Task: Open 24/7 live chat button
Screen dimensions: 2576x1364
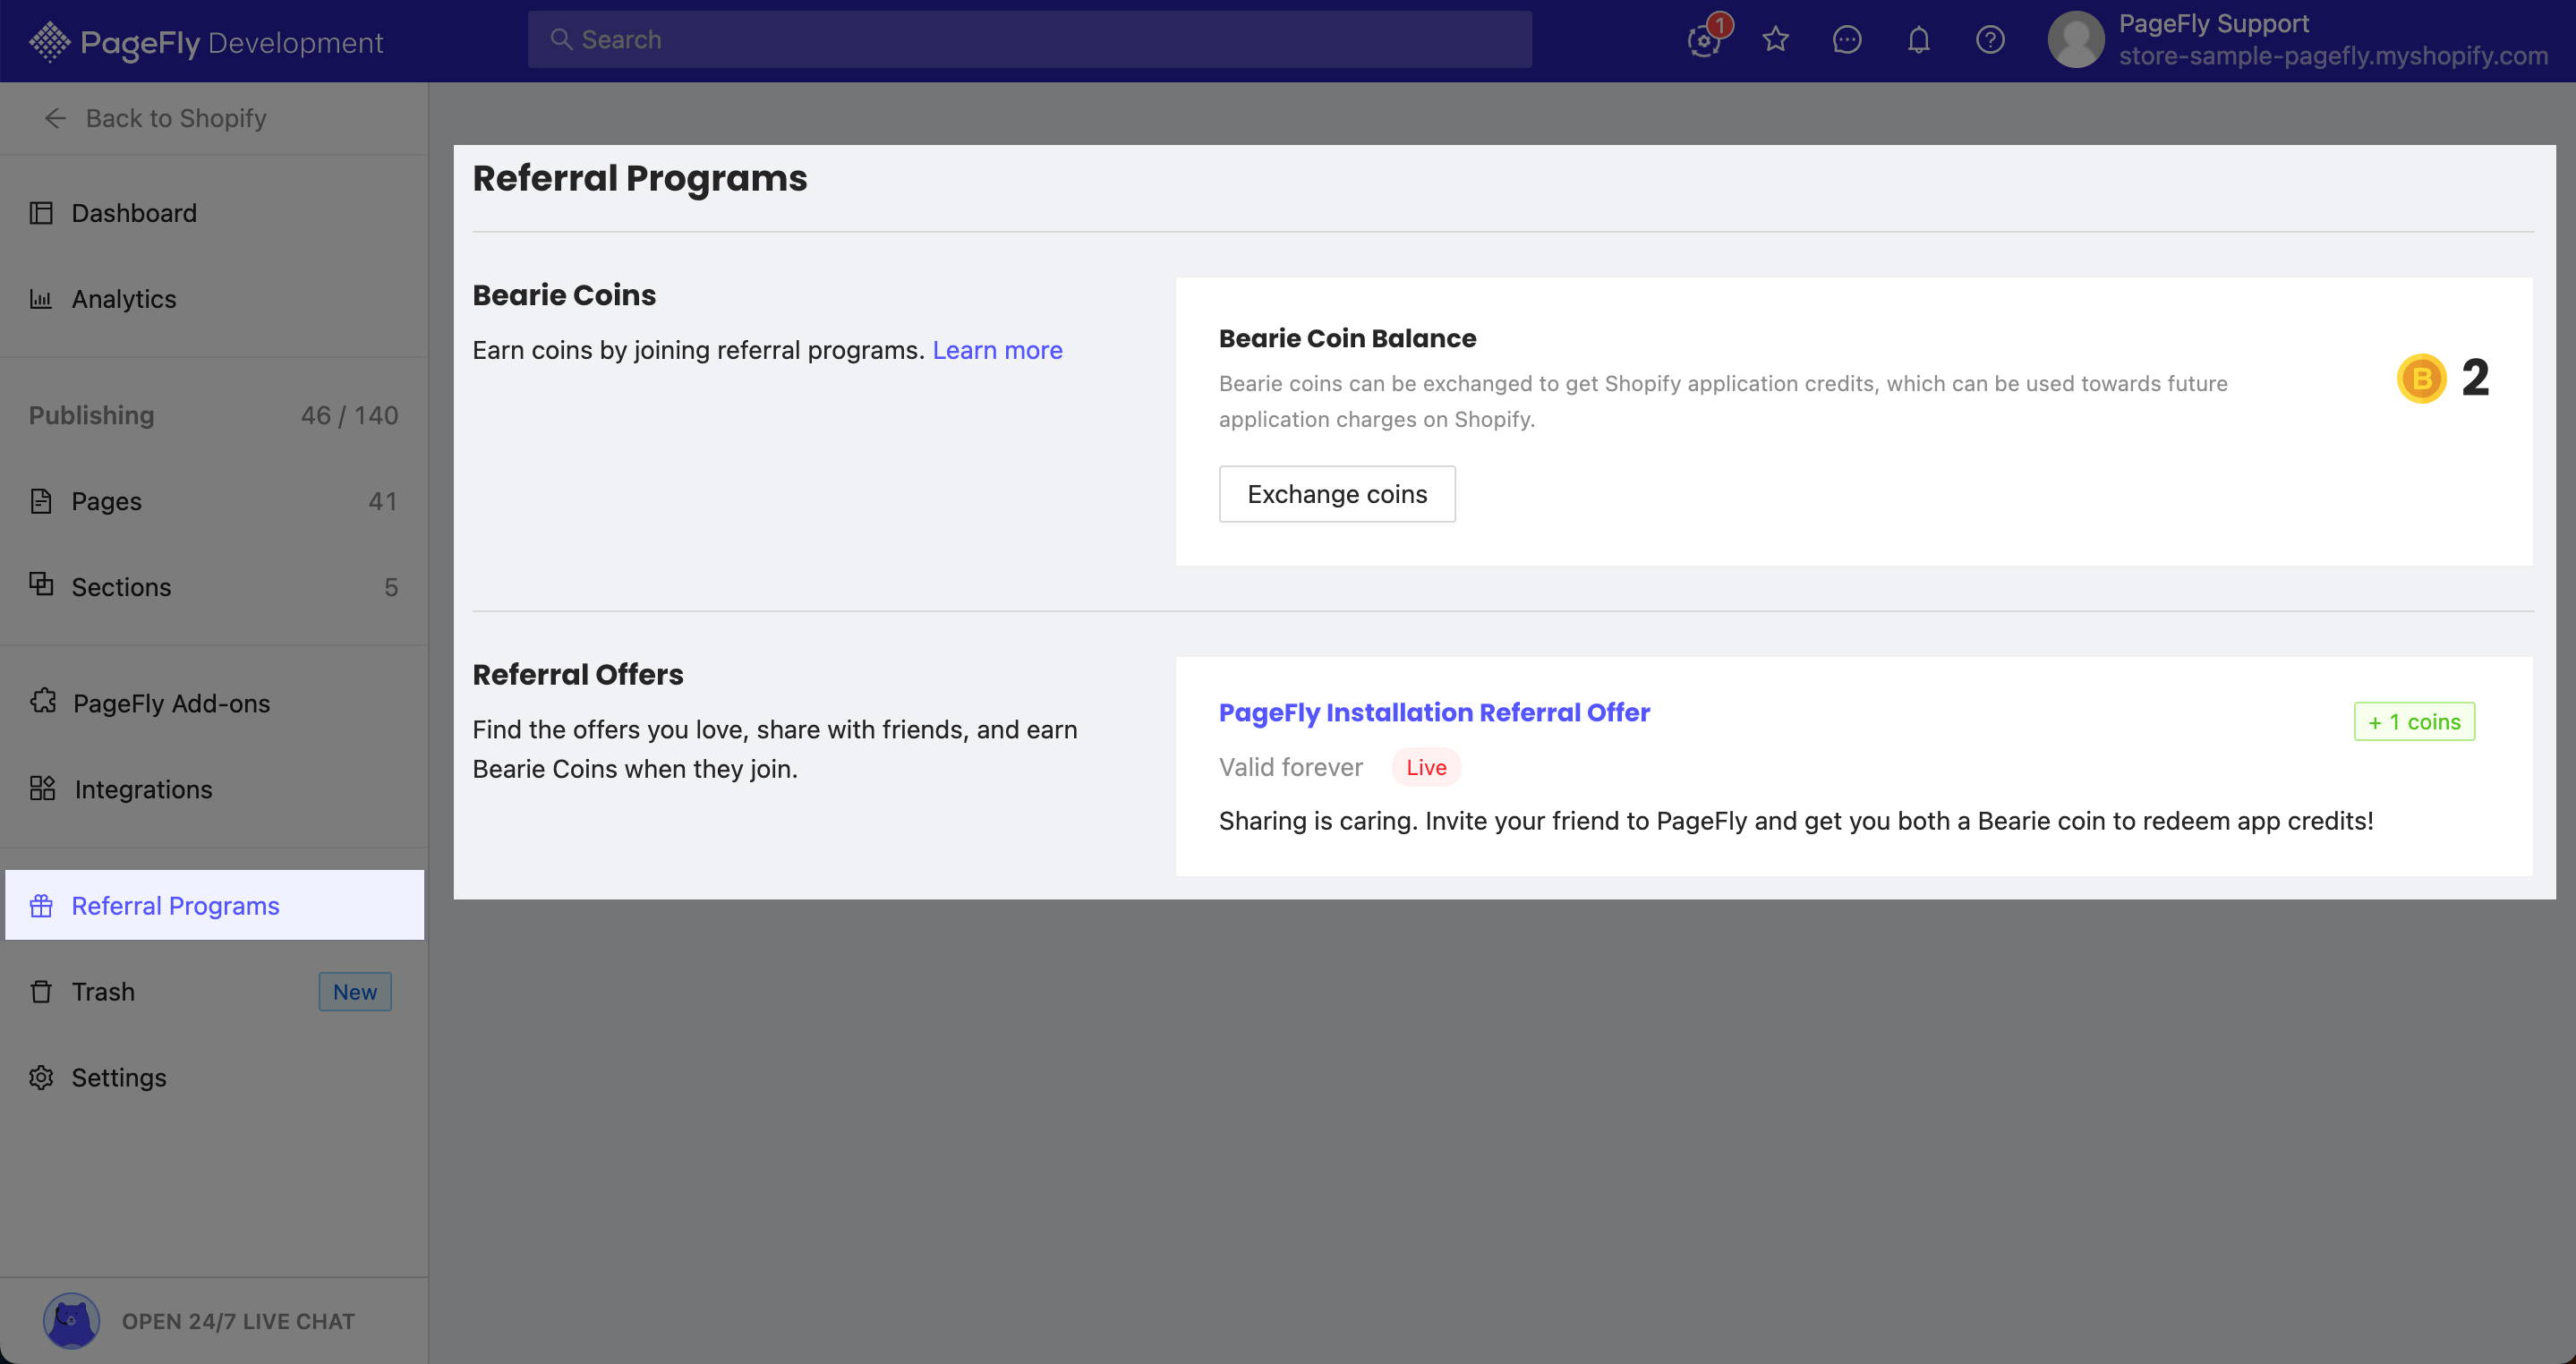Action: [x=214, y=1321]
